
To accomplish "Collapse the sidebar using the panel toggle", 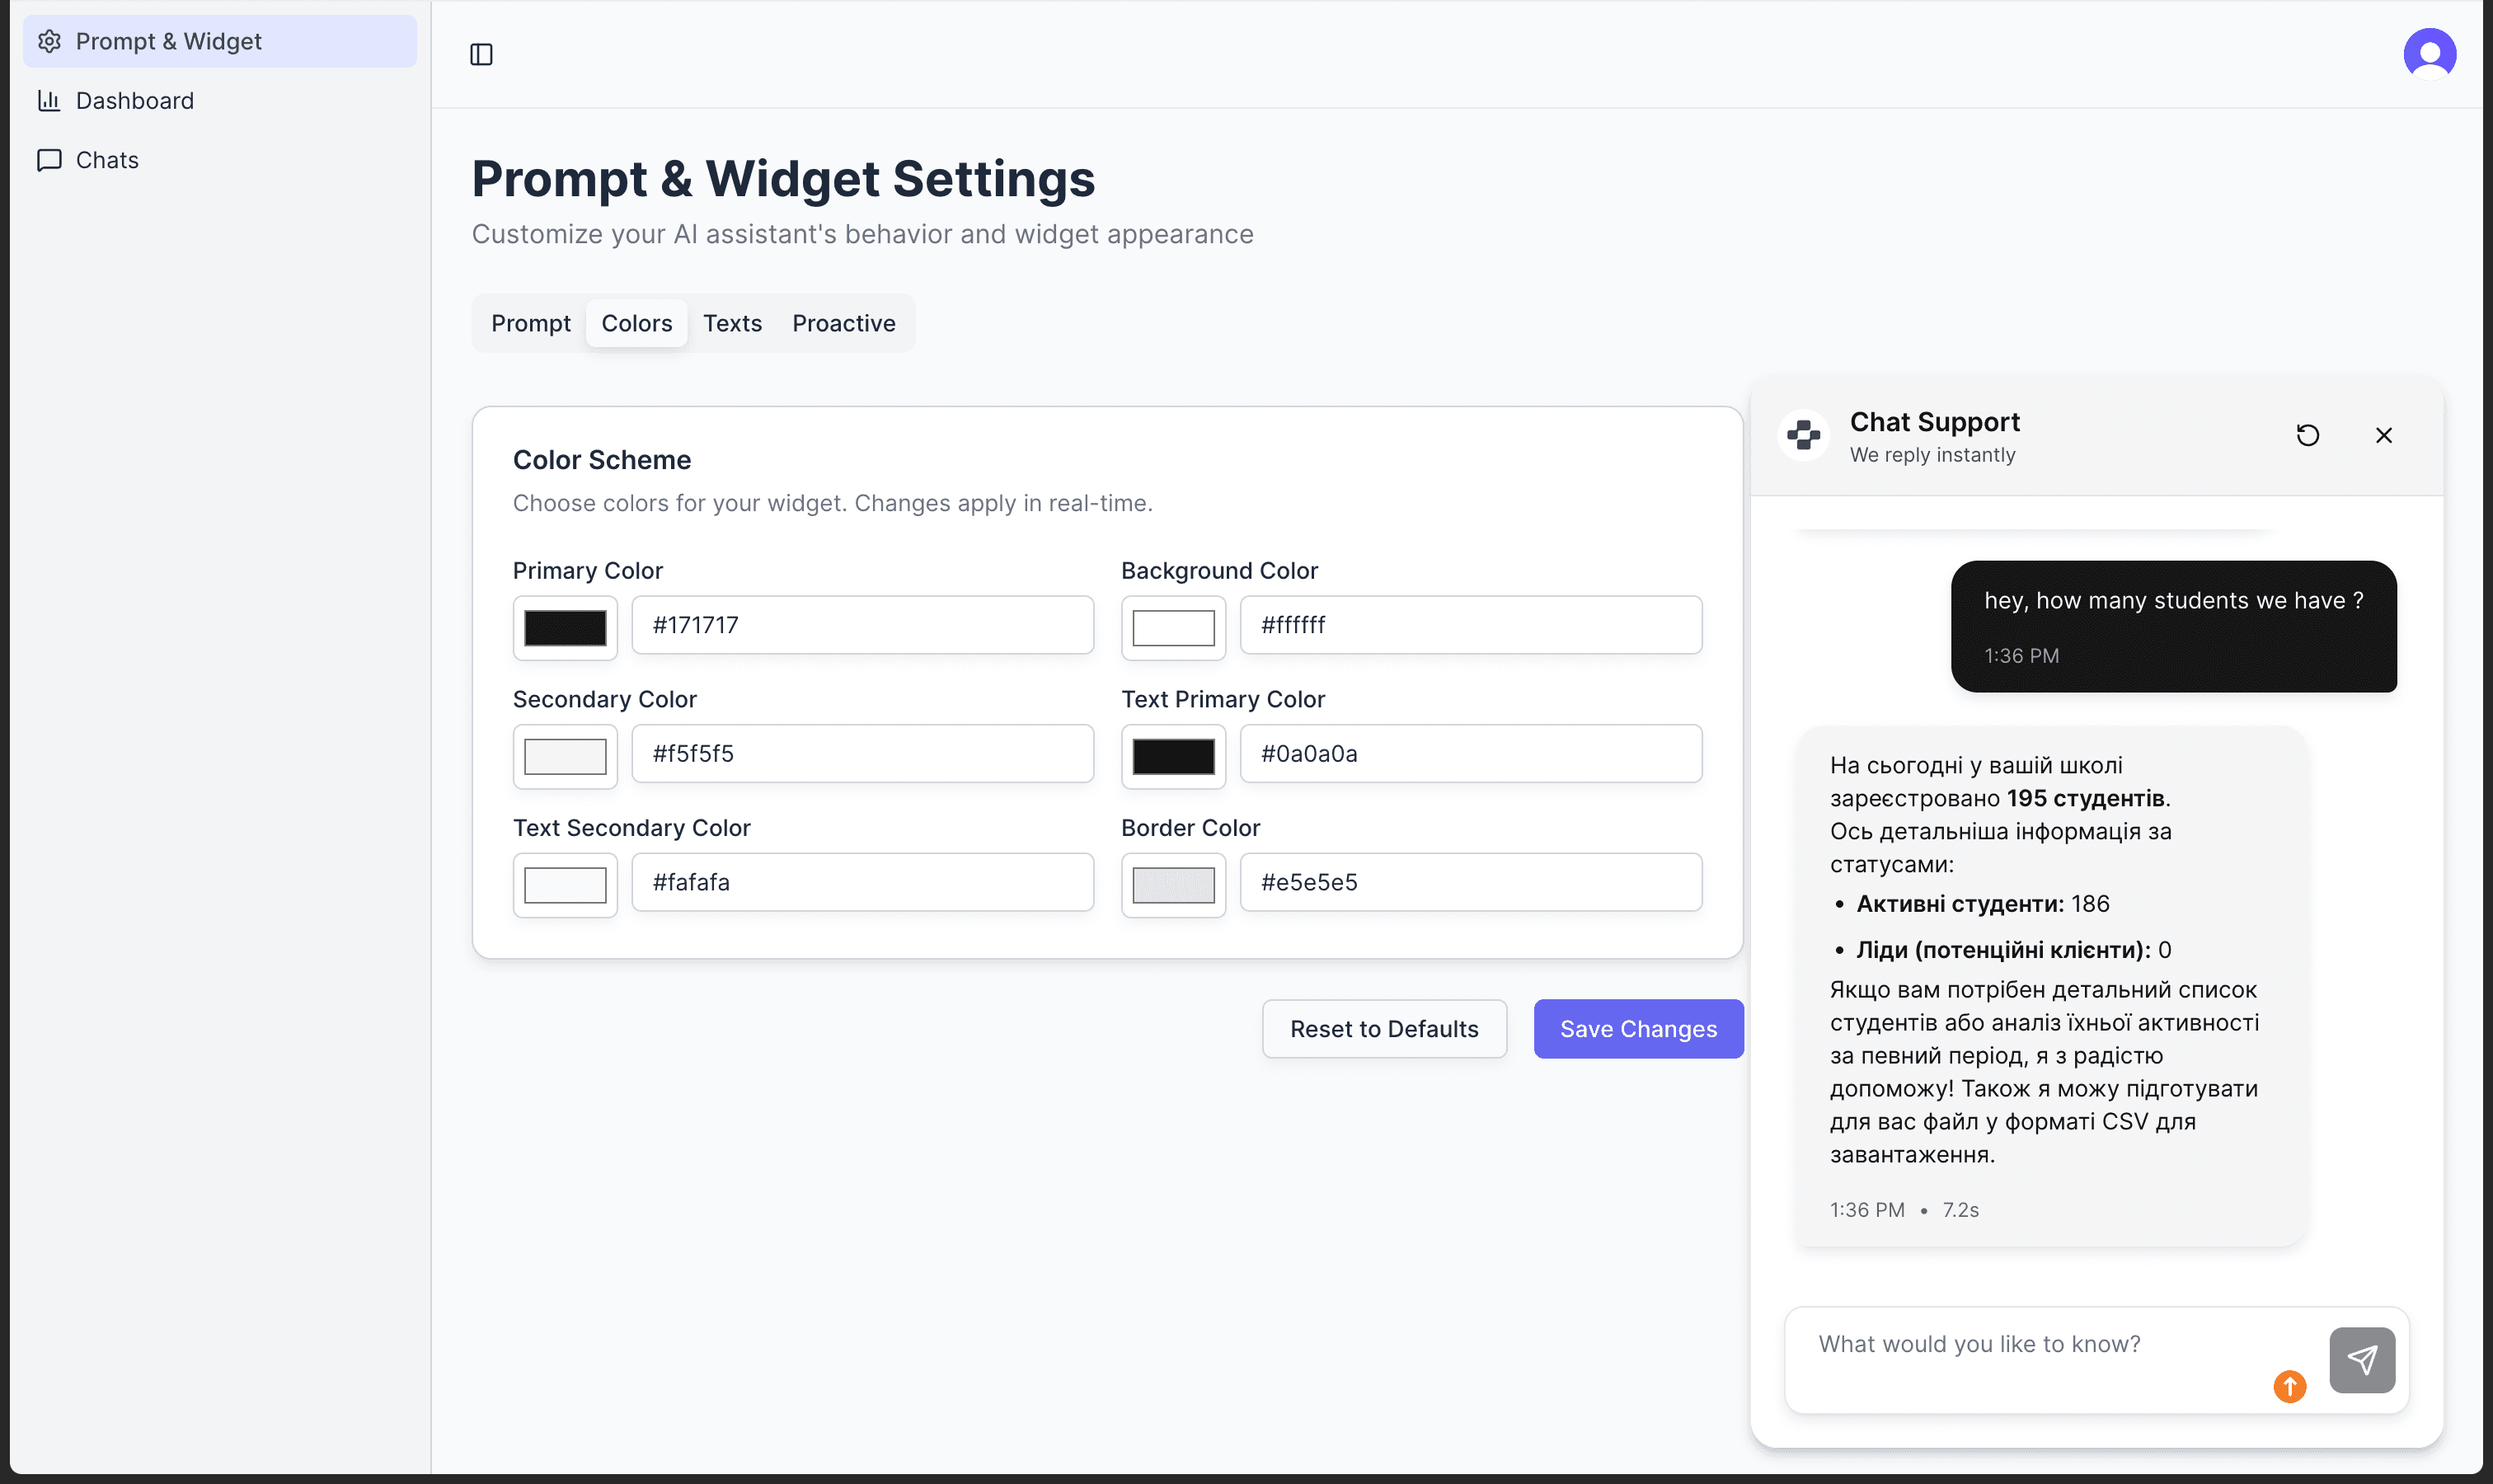I will coord(483,54).
